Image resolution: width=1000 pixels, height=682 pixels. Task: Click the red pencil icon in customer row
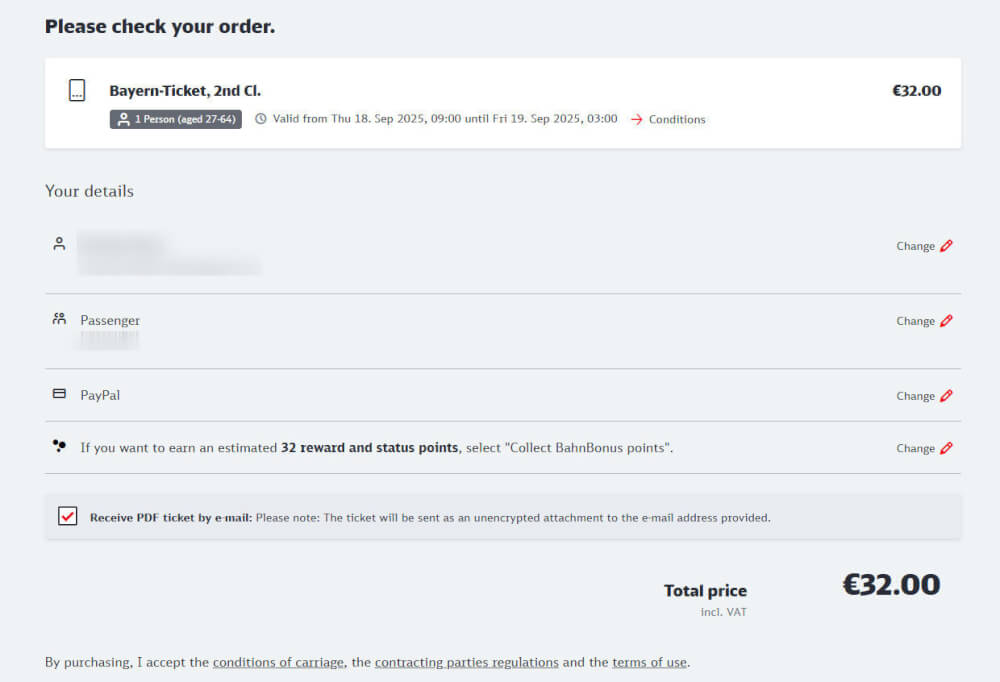[x=947, y=246]
